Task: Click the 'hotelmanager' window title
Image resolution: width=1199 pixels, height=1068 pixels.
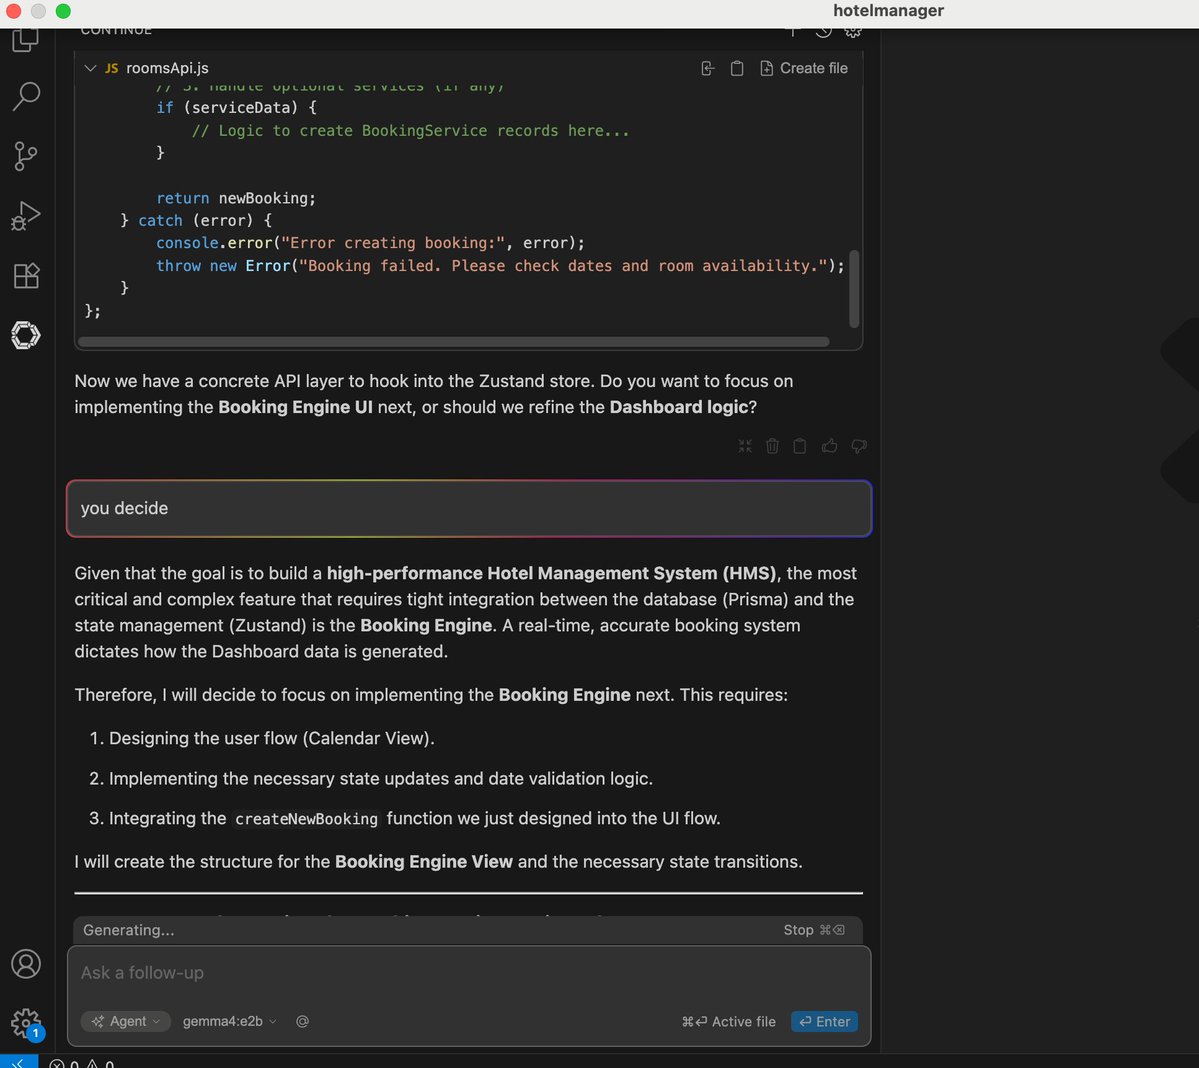Action: tap(888, 11)
